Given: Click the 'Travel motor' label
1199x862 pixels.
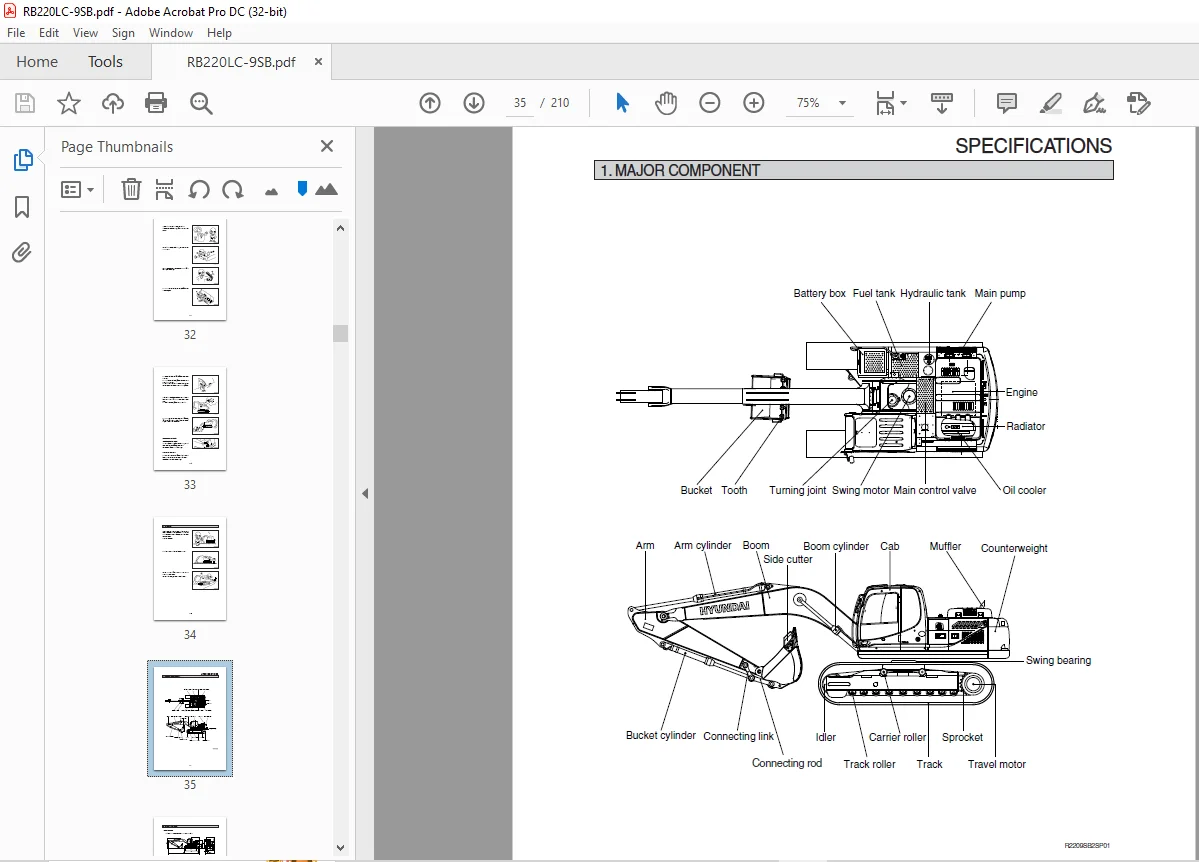Looking at the screenshot, I should (996, 764).
